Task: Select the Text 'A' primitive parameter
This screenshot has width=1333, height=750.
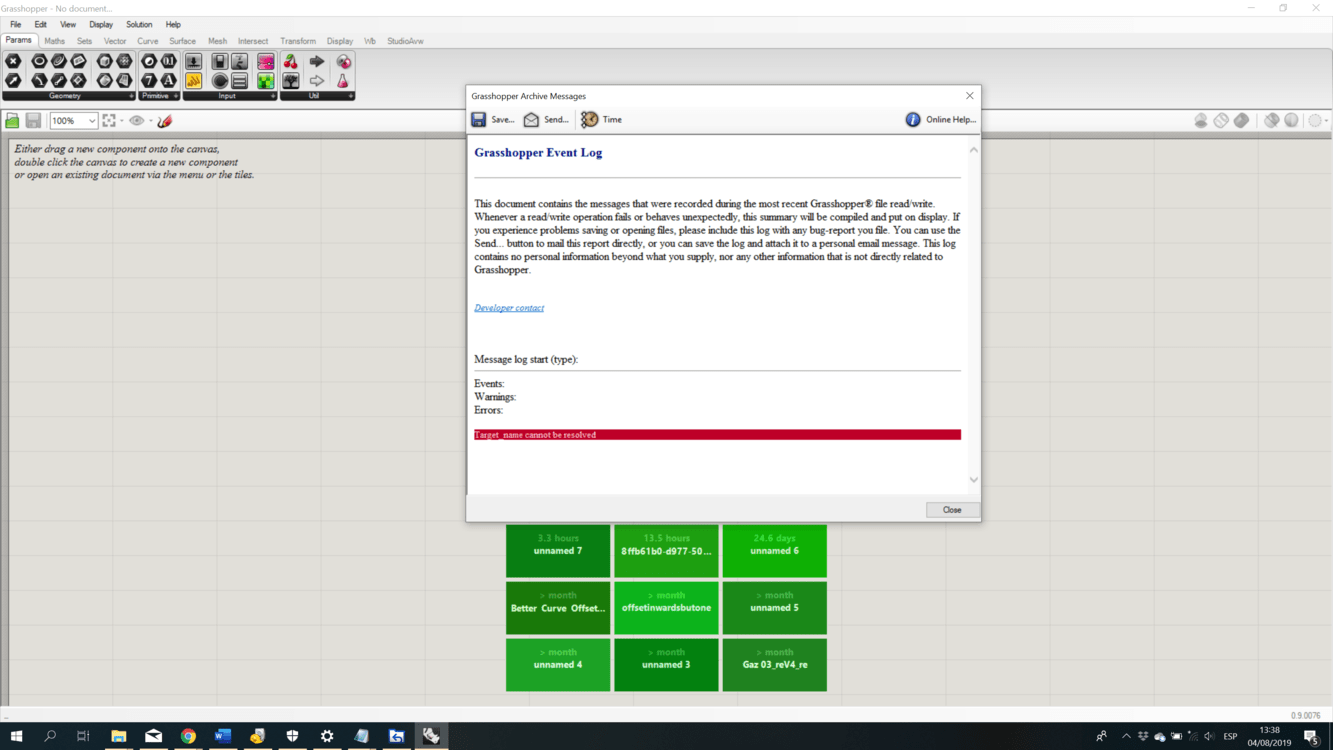Action: pos(169,80)
